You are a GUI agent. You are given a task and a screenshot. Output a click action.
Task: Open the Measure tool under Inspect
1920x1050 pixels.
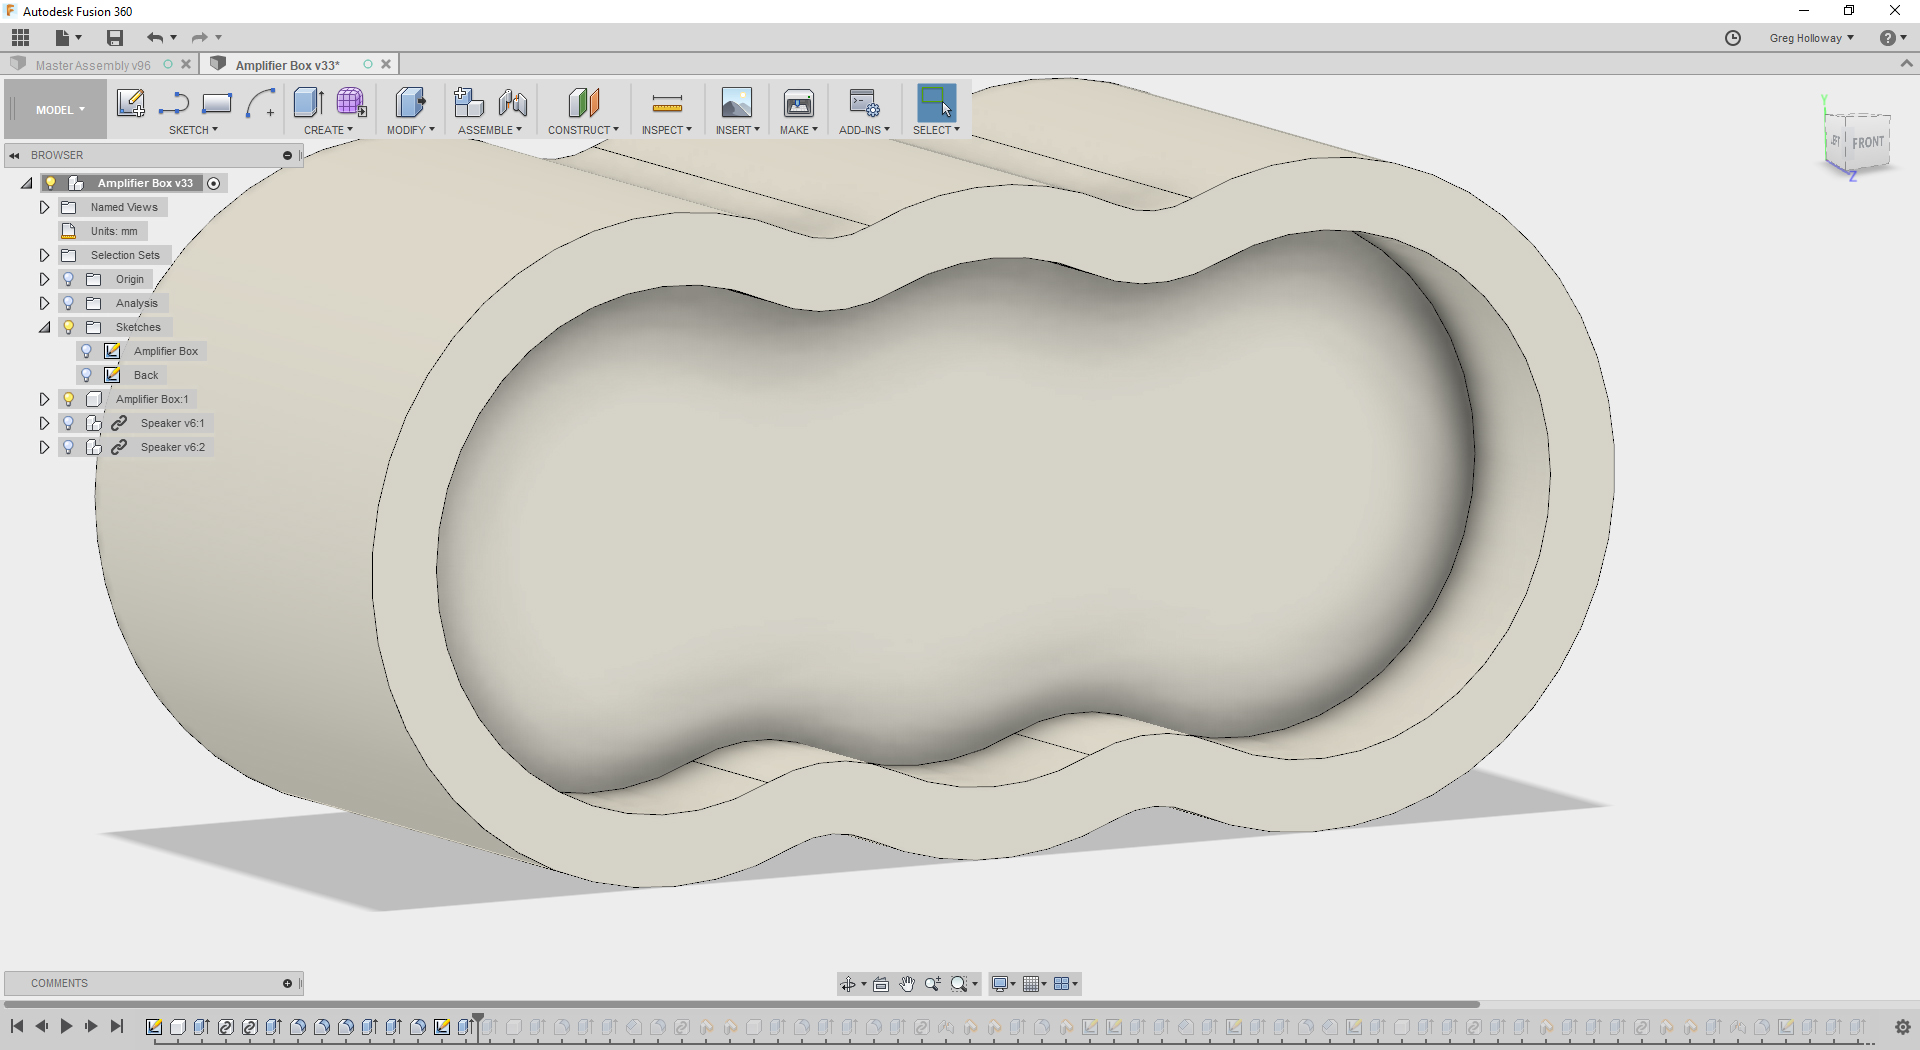665,103
